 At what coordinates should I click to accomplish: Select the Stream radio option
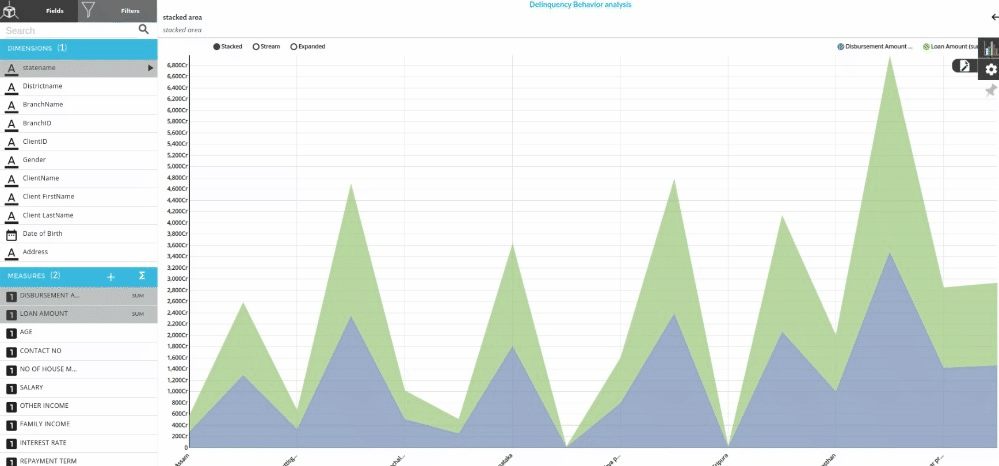pos(266,47)
